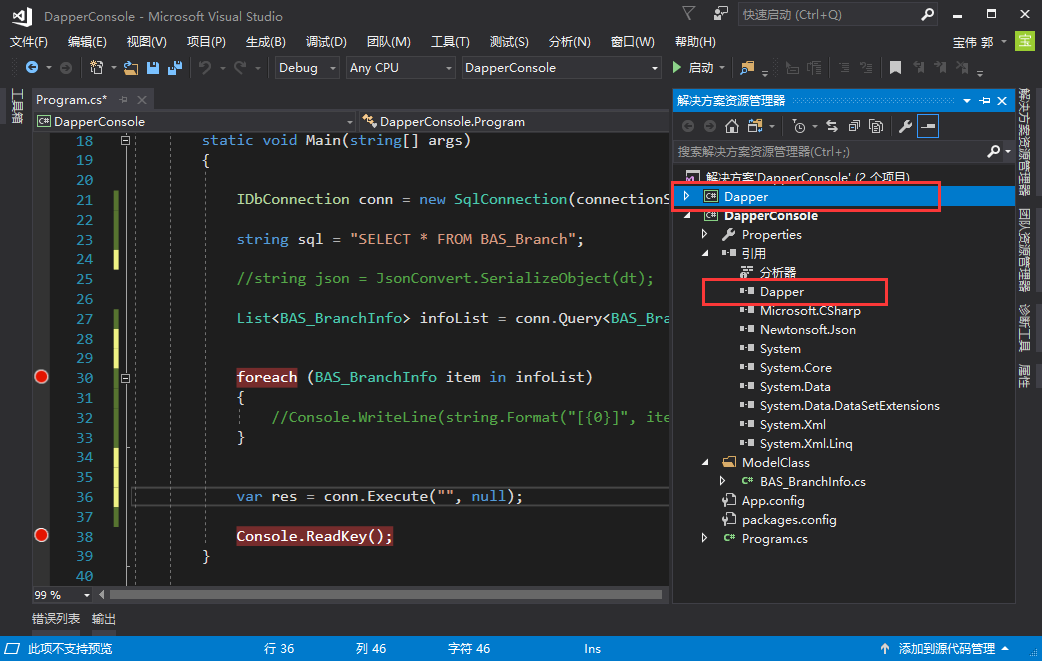Select Newtonsoft.Json in the references list

(x=807, y=330)
